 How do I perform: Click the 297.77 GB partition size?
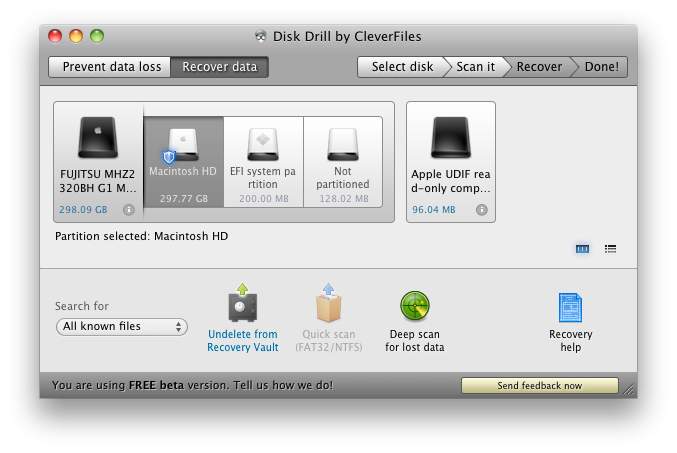coord(184,199)
